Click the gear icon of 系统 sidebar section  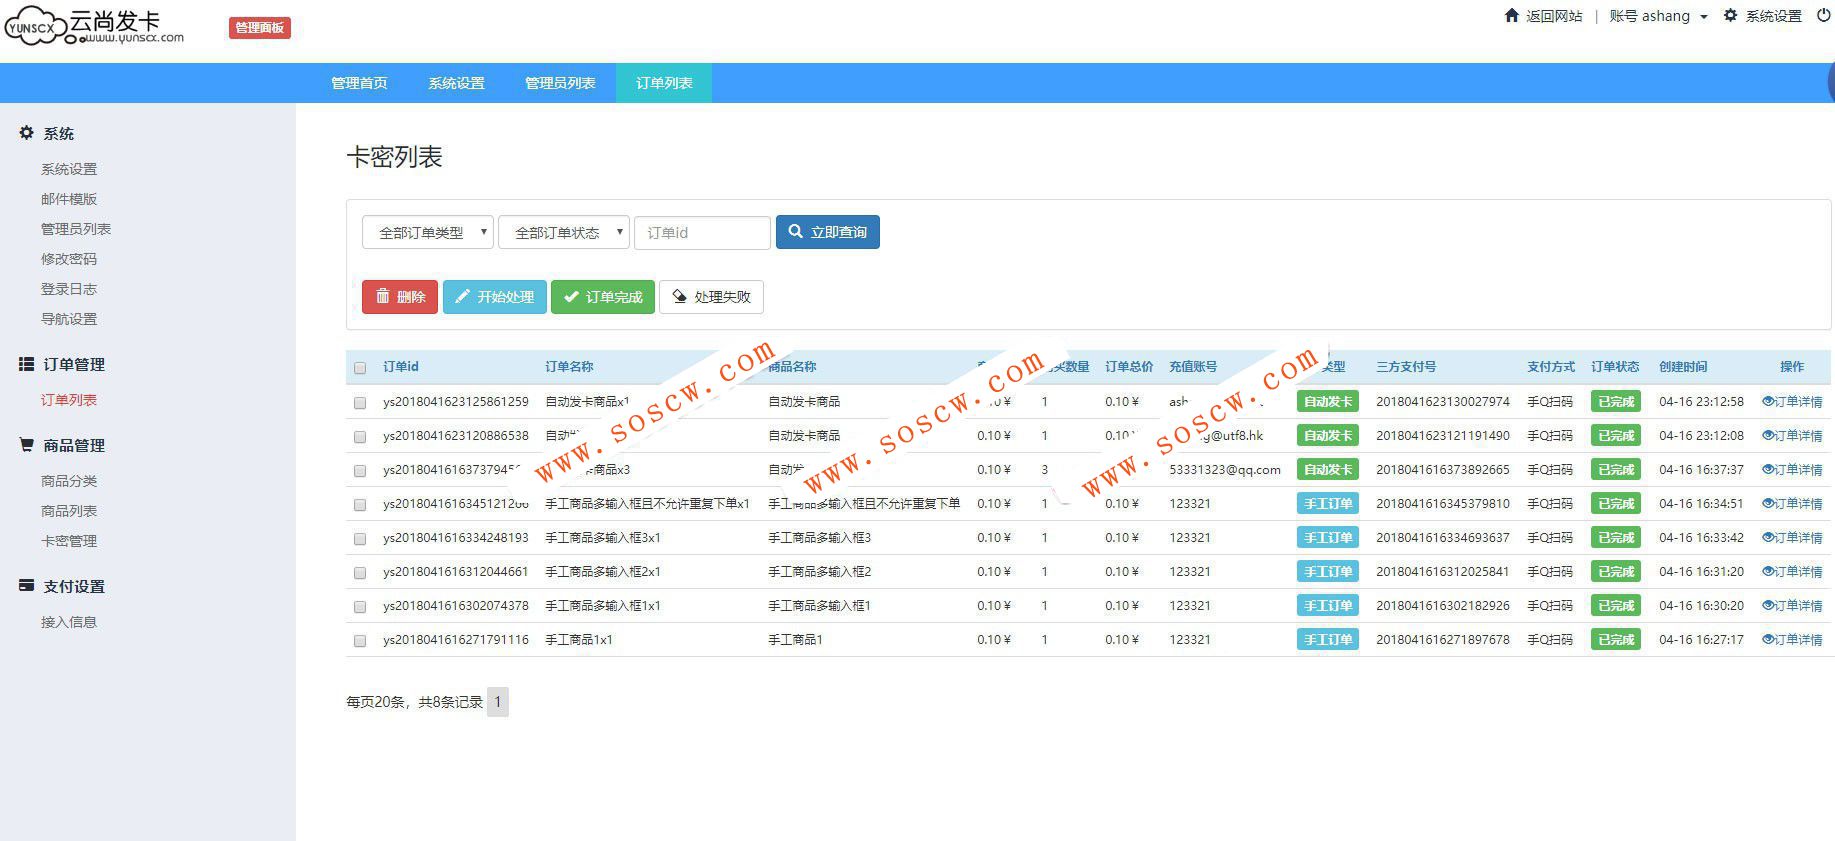[27, 133]
